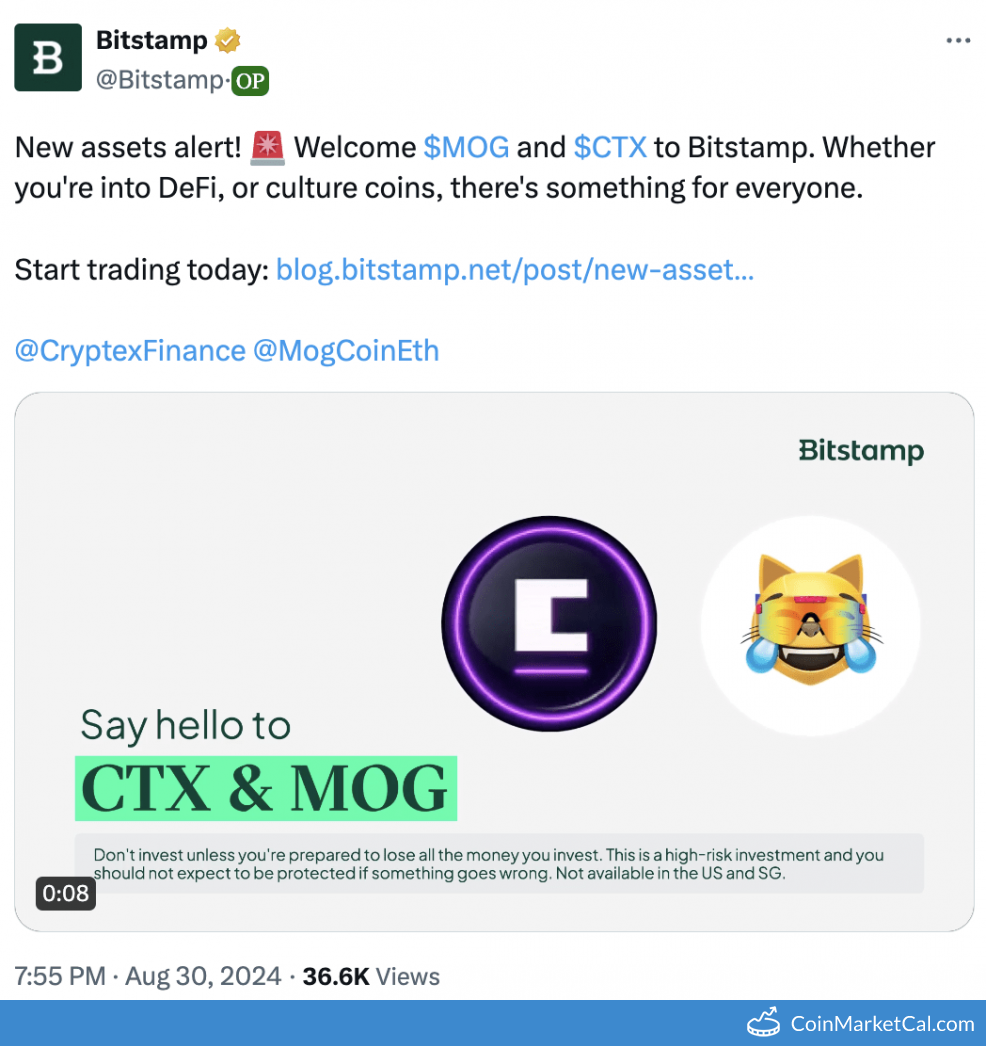Open the $CTX cashtag link
Screen dimensions: 986x1046
click(610, 147)
